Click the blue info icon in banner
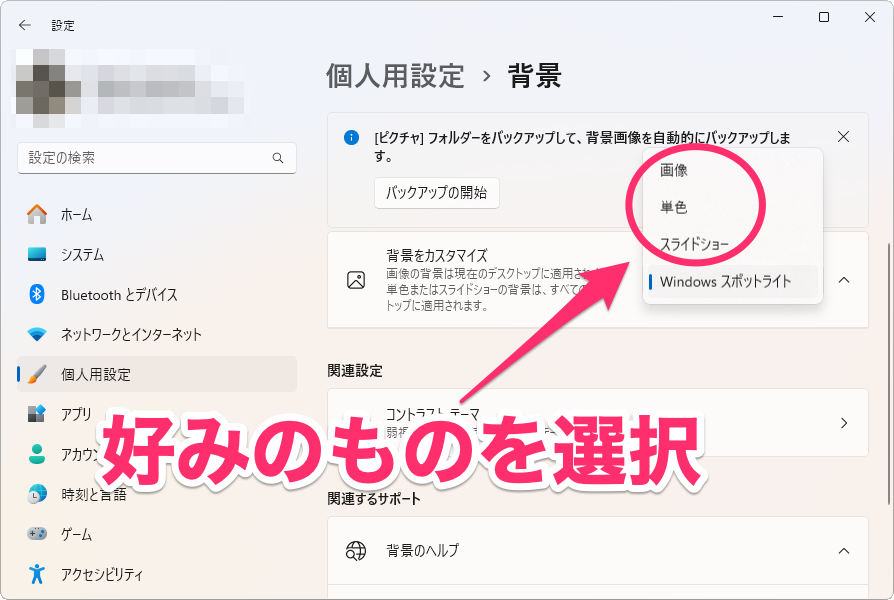 tap(351, 137)
